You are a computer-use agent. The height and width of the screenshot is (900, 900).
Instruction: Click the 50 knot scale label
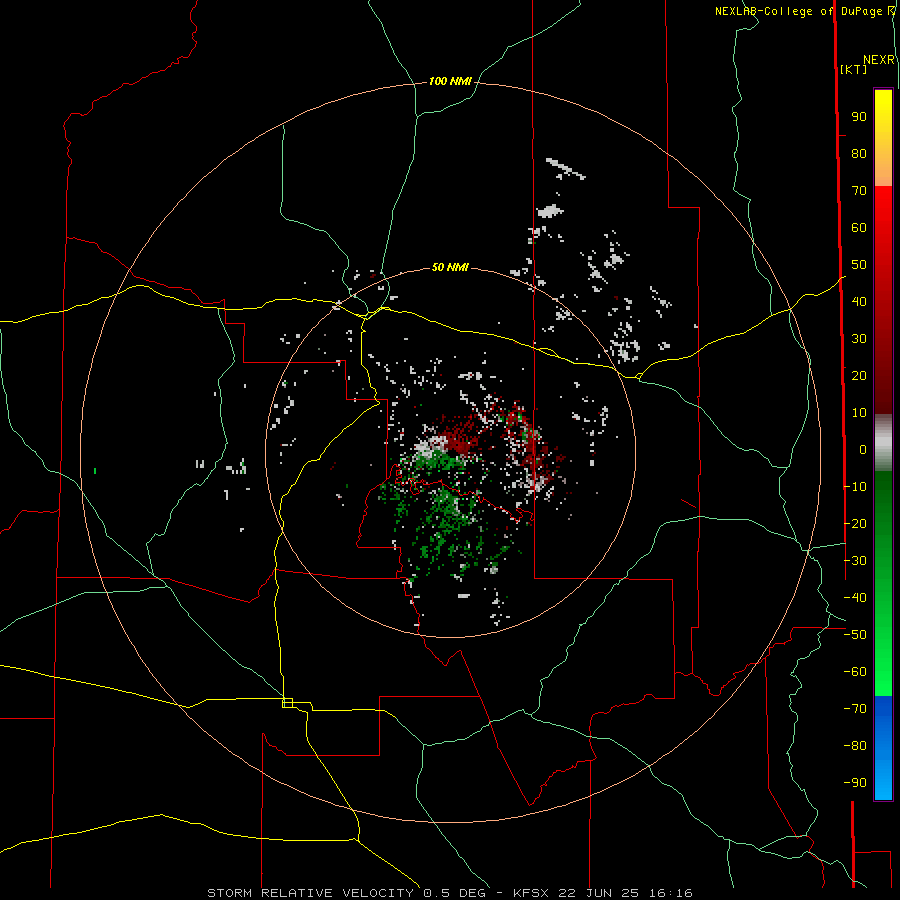pyautogui.click(x=859, y=265)
